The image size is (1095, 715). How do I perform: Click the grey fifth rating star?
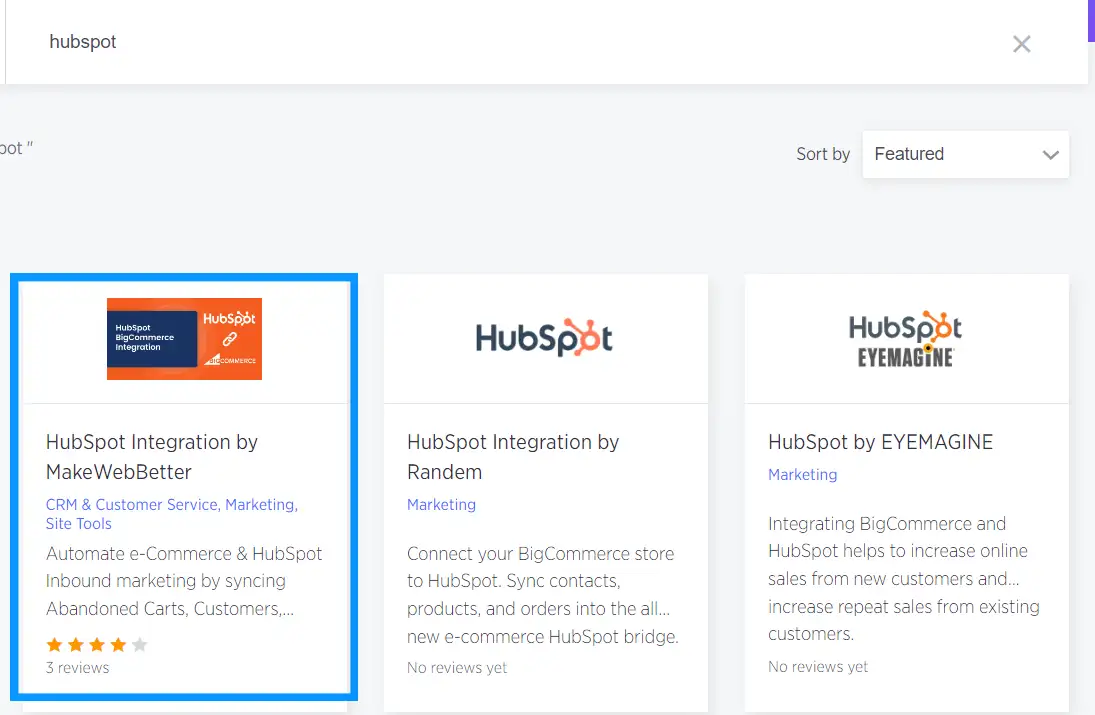coord(140,645)
